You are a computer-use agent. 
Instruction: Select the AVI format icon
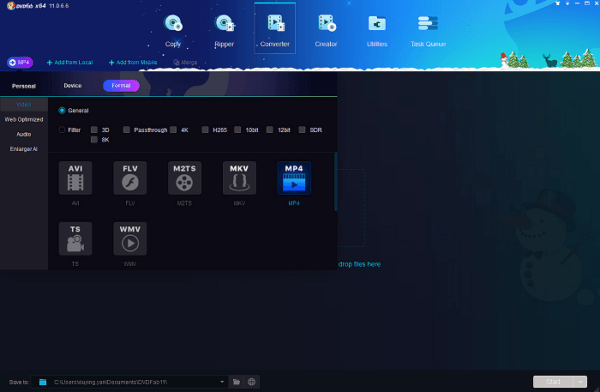pos(75,178)
